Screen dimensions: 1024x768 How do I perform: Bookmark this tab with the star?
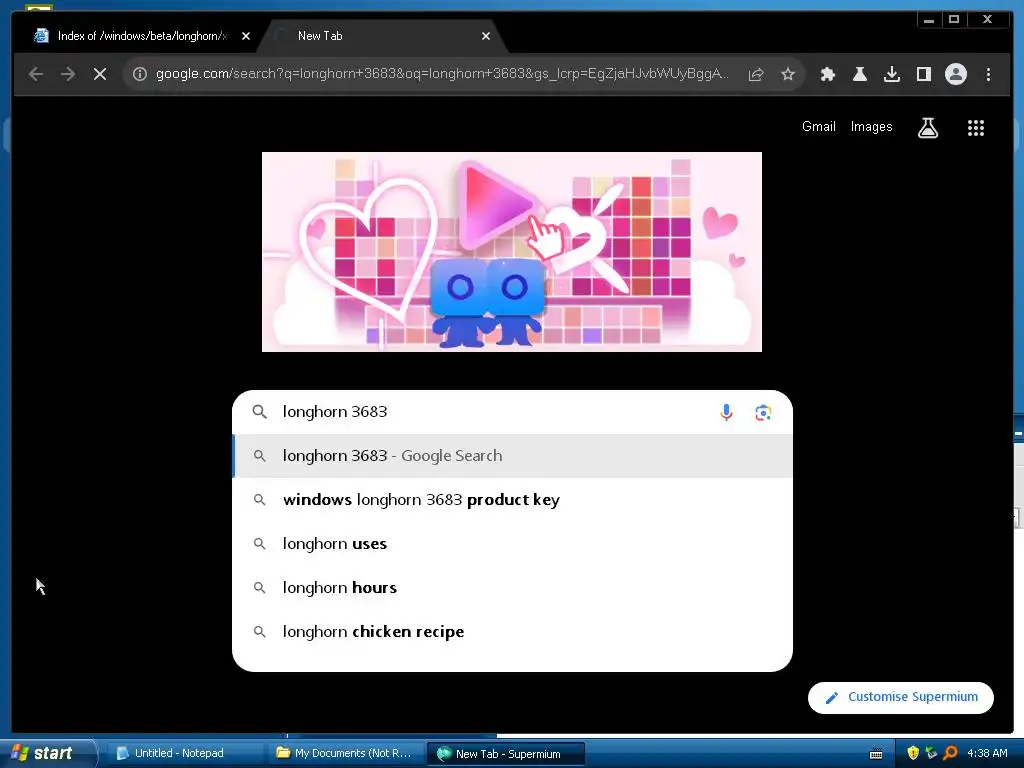[x=788, y=74]
